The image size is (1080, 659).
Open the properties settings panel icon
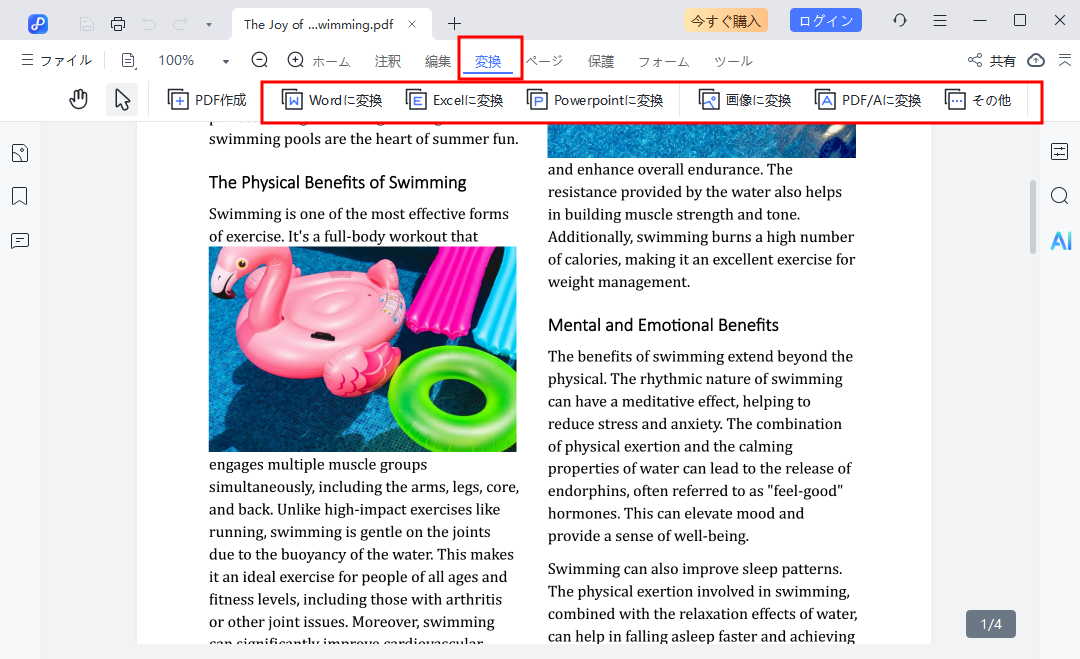[x=1060, y=152]
